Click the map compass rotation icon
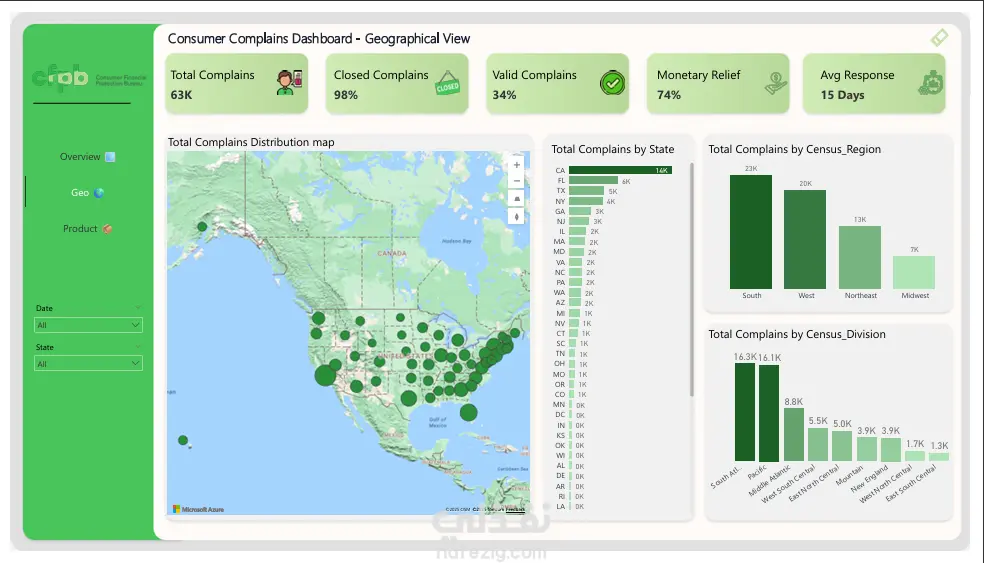 tap(516, 217)
